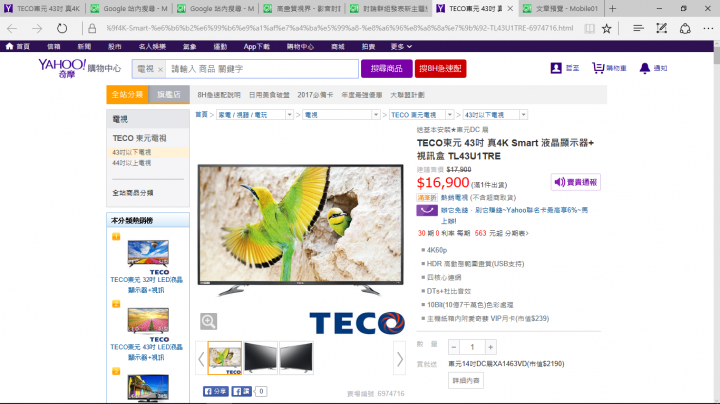Open the 更多 menu in purple bar
Screen dimensions: 720x404
(401, 46)
